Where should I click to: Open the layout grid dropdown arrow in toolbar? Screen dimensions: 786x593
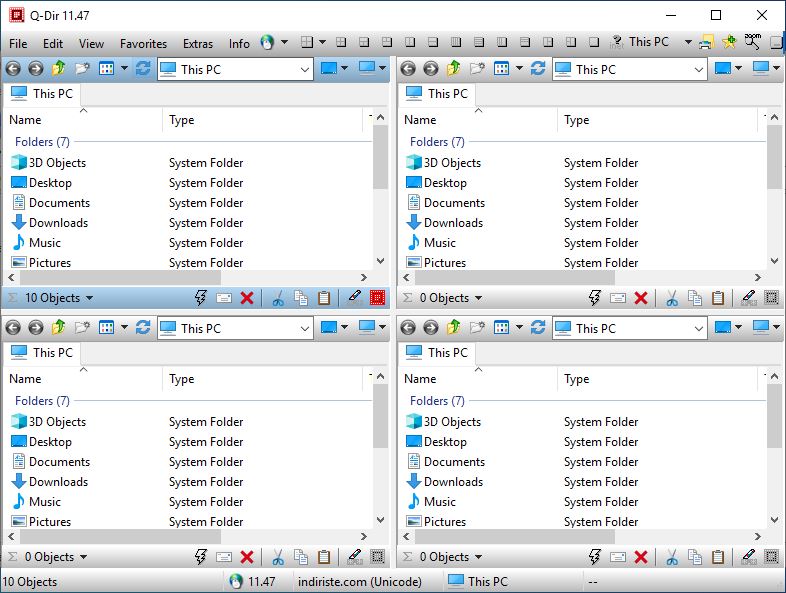coord(322,42)
